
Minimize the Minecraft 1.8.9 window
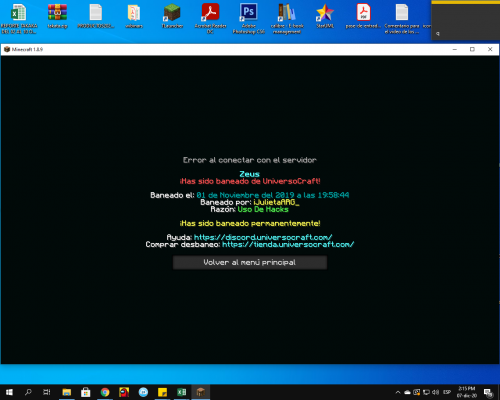point(455,49)
